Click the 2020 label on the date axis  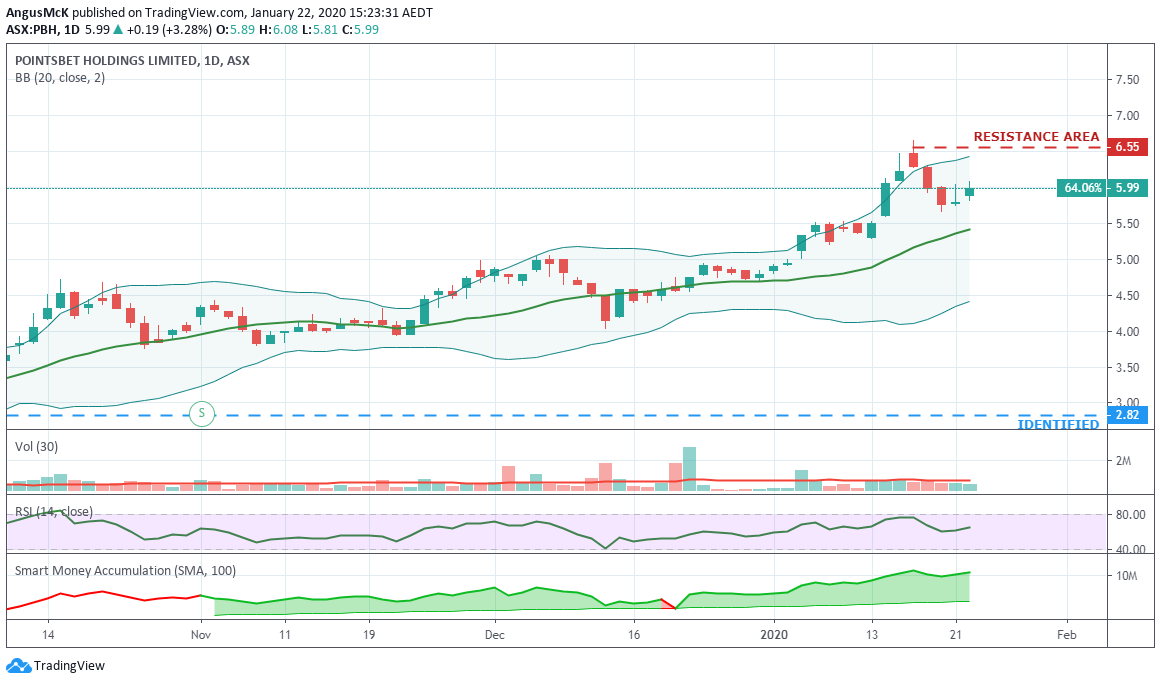(x=774, y=635)
